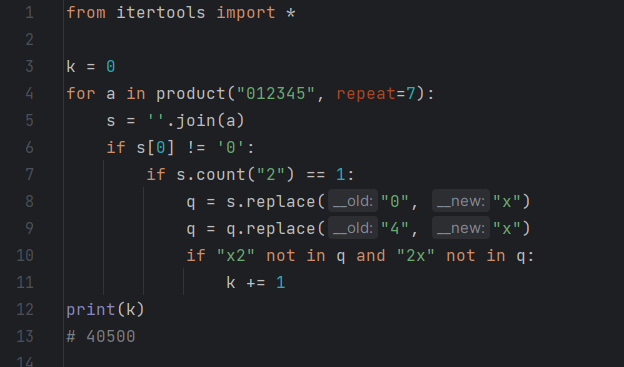Place cursor on the word itertools
624x367 pixels.
[x=161, y=12]
